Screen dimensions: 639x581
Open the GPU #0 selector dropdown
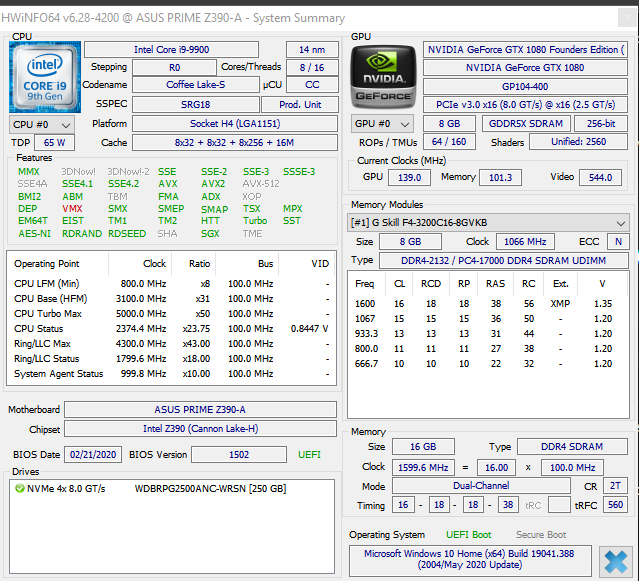[x=383, y=124]
